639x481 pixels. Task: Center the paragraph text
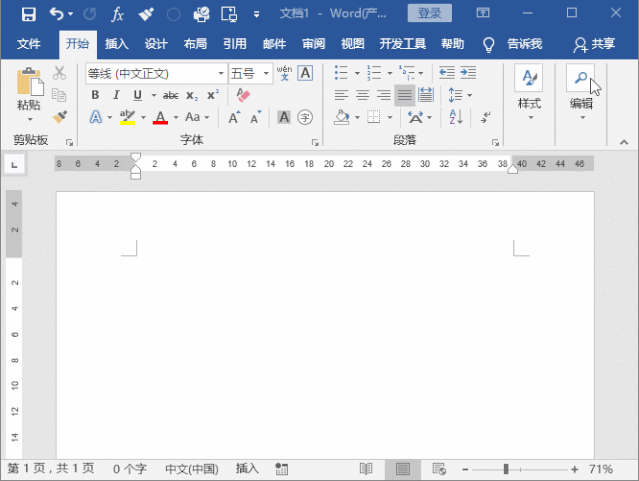[362, 95]
